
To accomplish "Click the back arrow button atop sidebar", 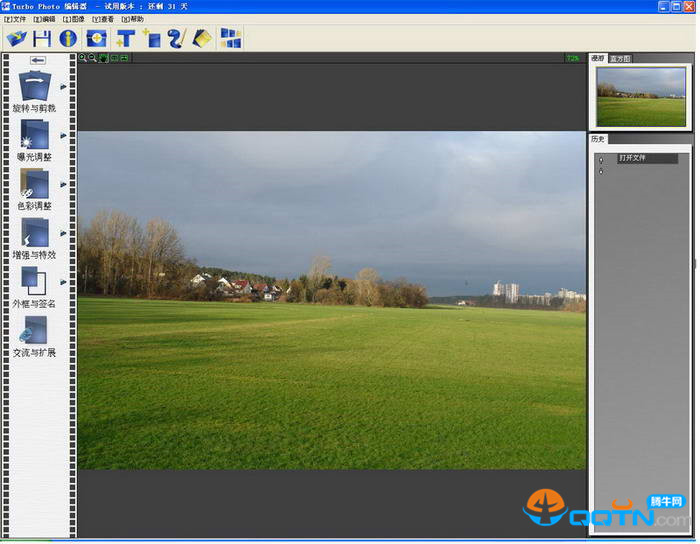I will click(x=38, y=61).
